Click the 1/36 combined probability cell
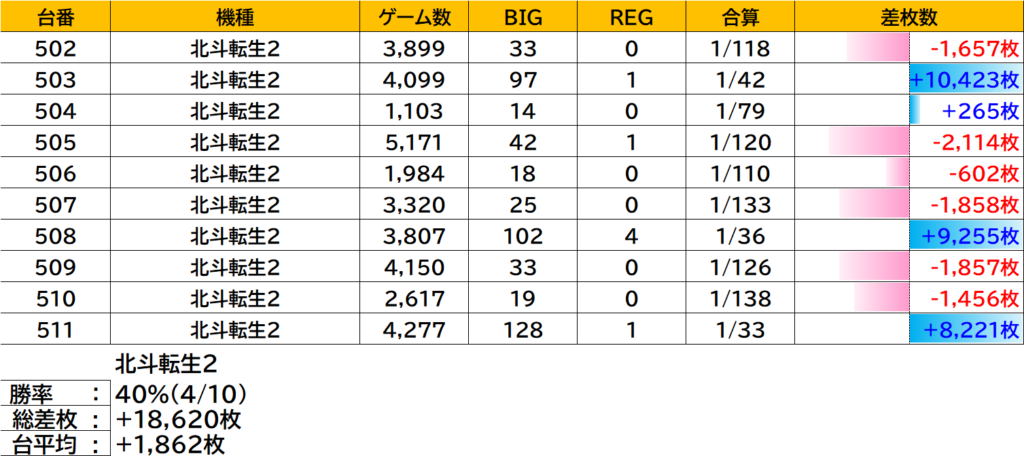This screenshot has height=456, width=1024. coord(741,236)
